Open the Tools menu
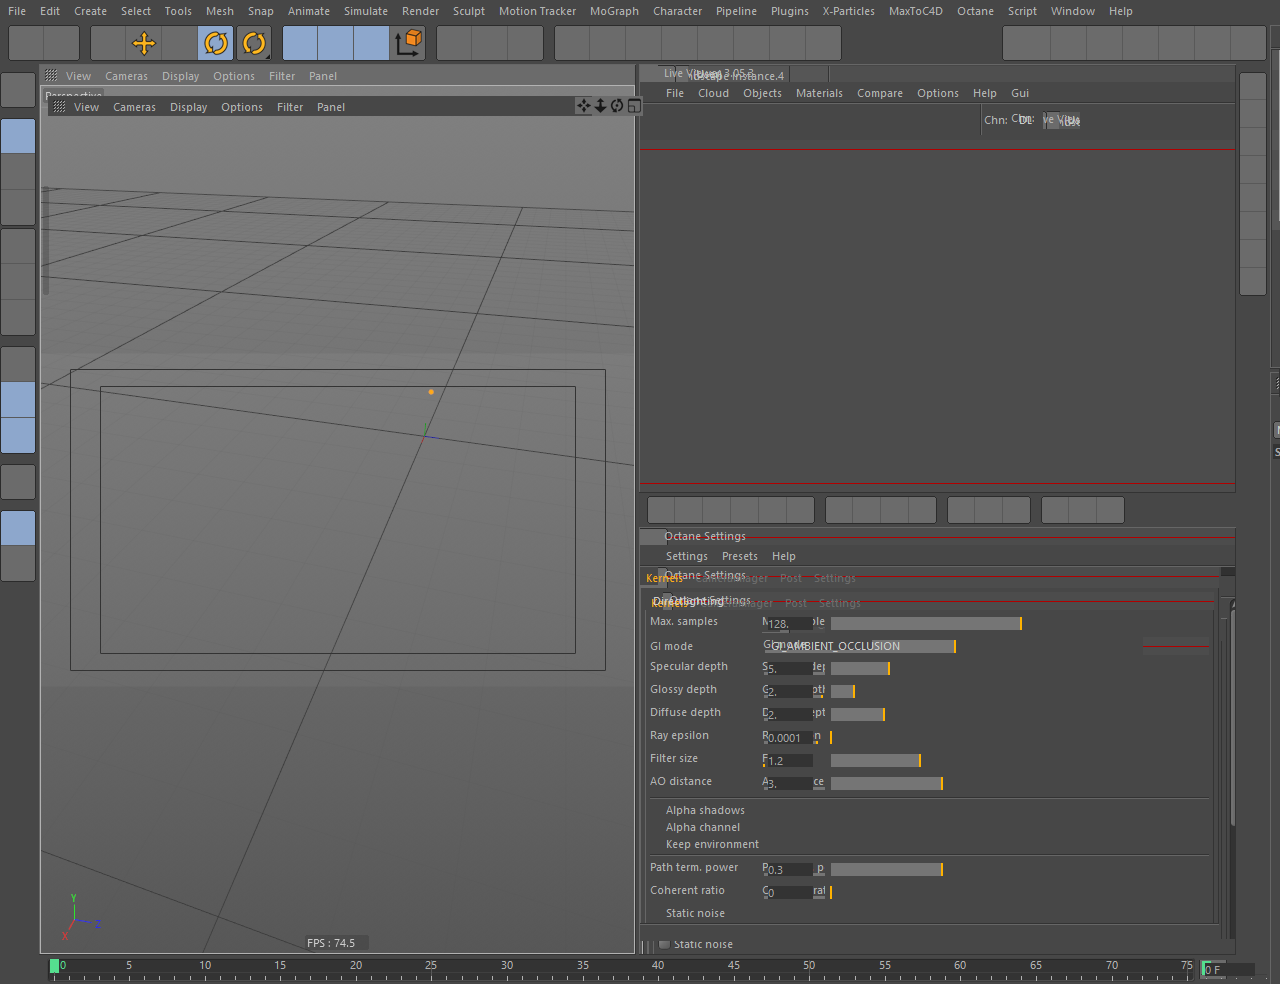Screen dimensions: 1280x984 coord(178,11)
